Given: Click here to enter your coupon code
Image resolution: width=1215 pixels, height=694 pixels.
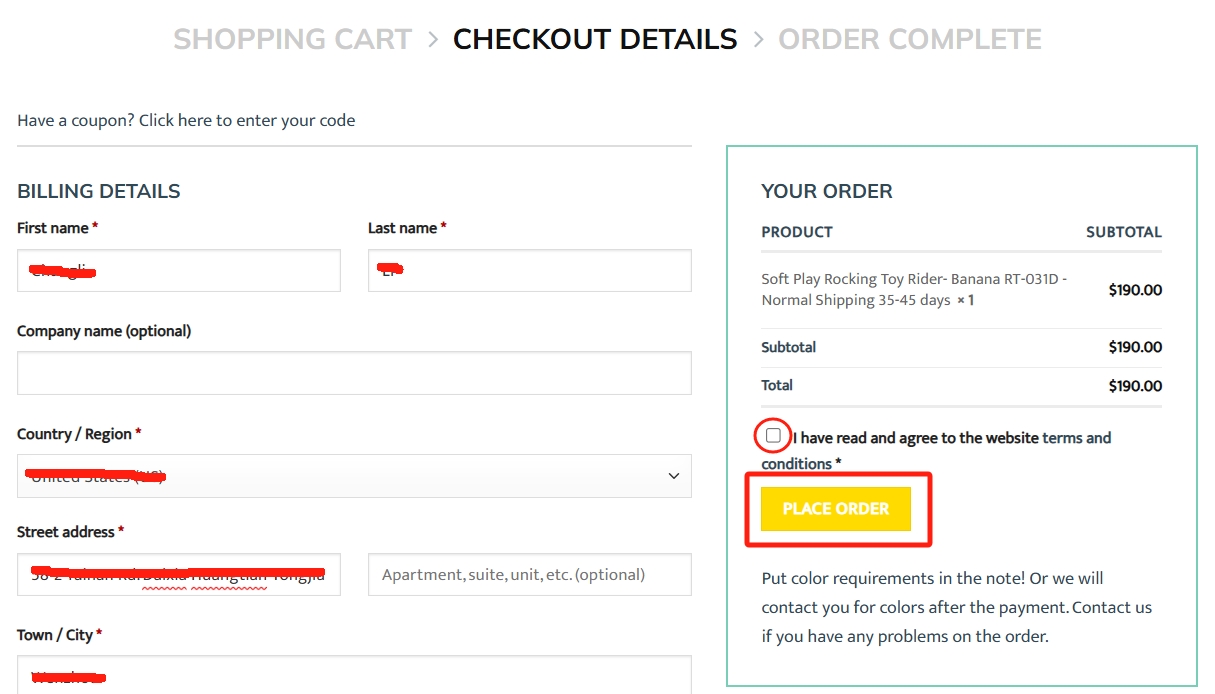Looking at the screenshot, I should point(243,120).
